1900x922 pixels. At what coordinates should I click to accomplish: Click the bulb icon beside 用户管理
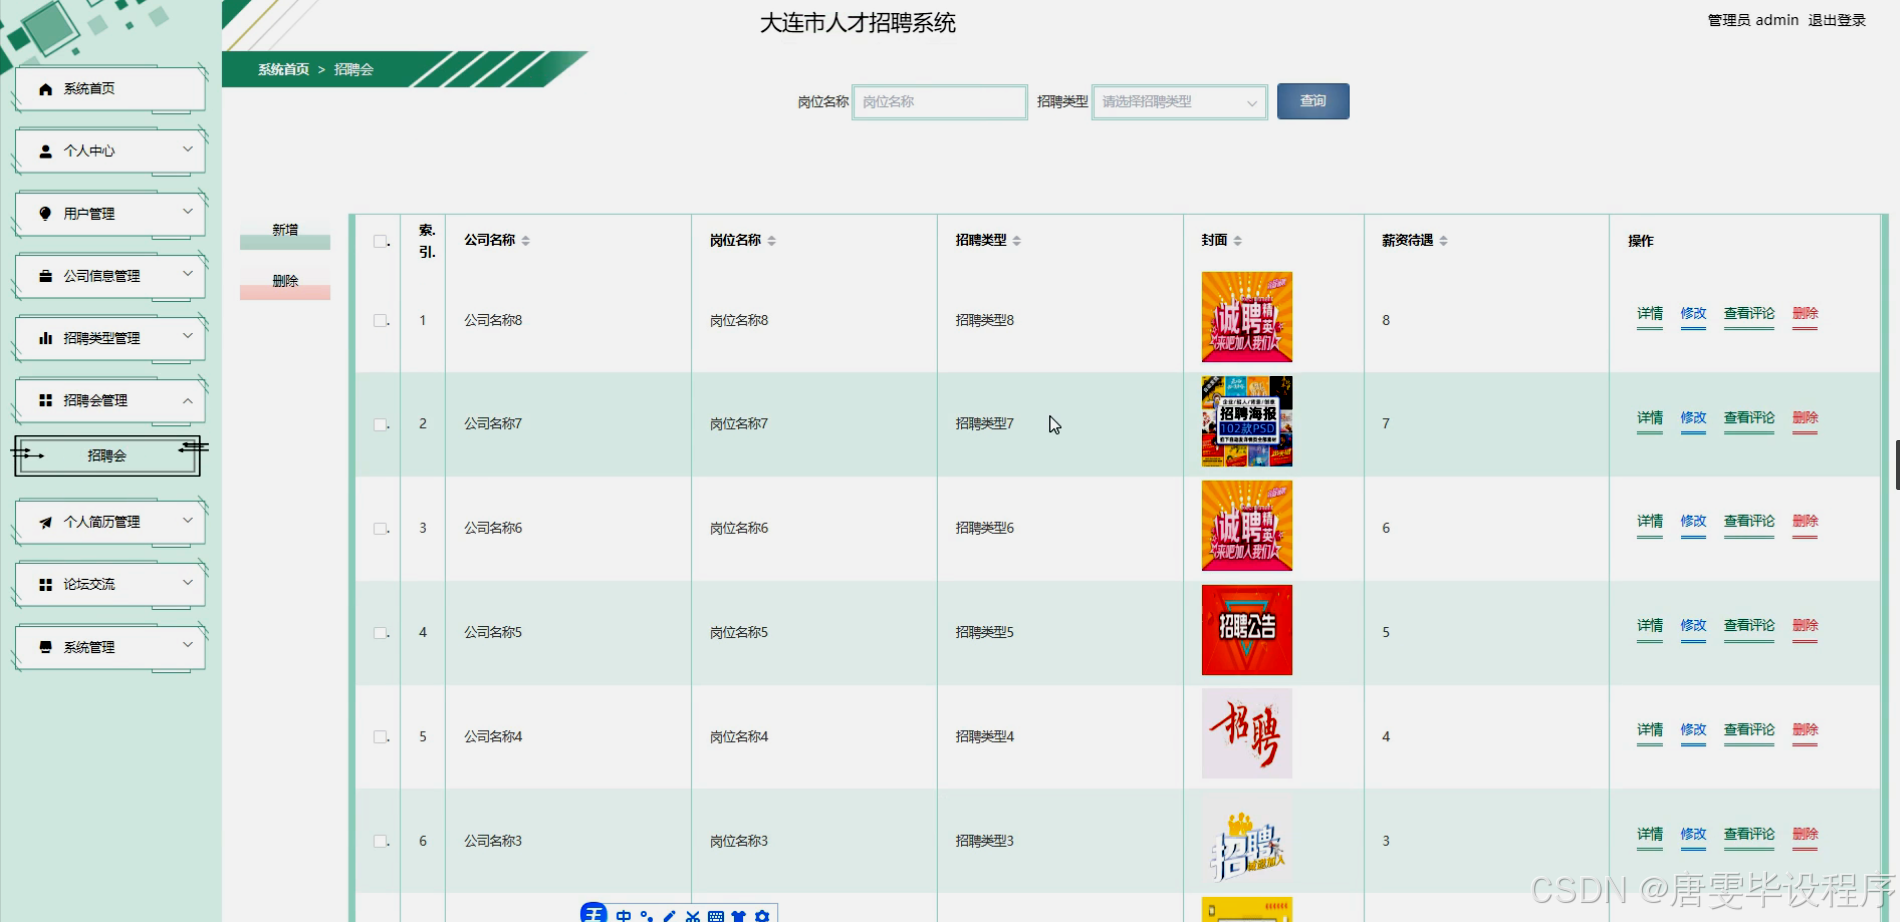[x=45, y=213]
